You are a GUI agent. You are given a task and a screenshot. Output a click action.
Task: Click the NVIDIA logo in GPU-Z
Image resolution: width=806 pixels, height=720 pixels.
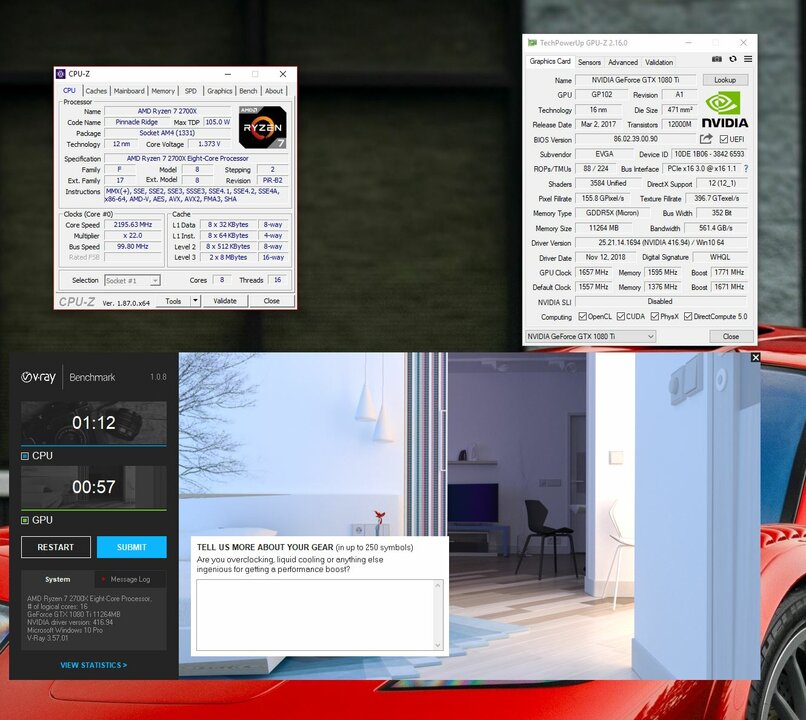point(725,109)
